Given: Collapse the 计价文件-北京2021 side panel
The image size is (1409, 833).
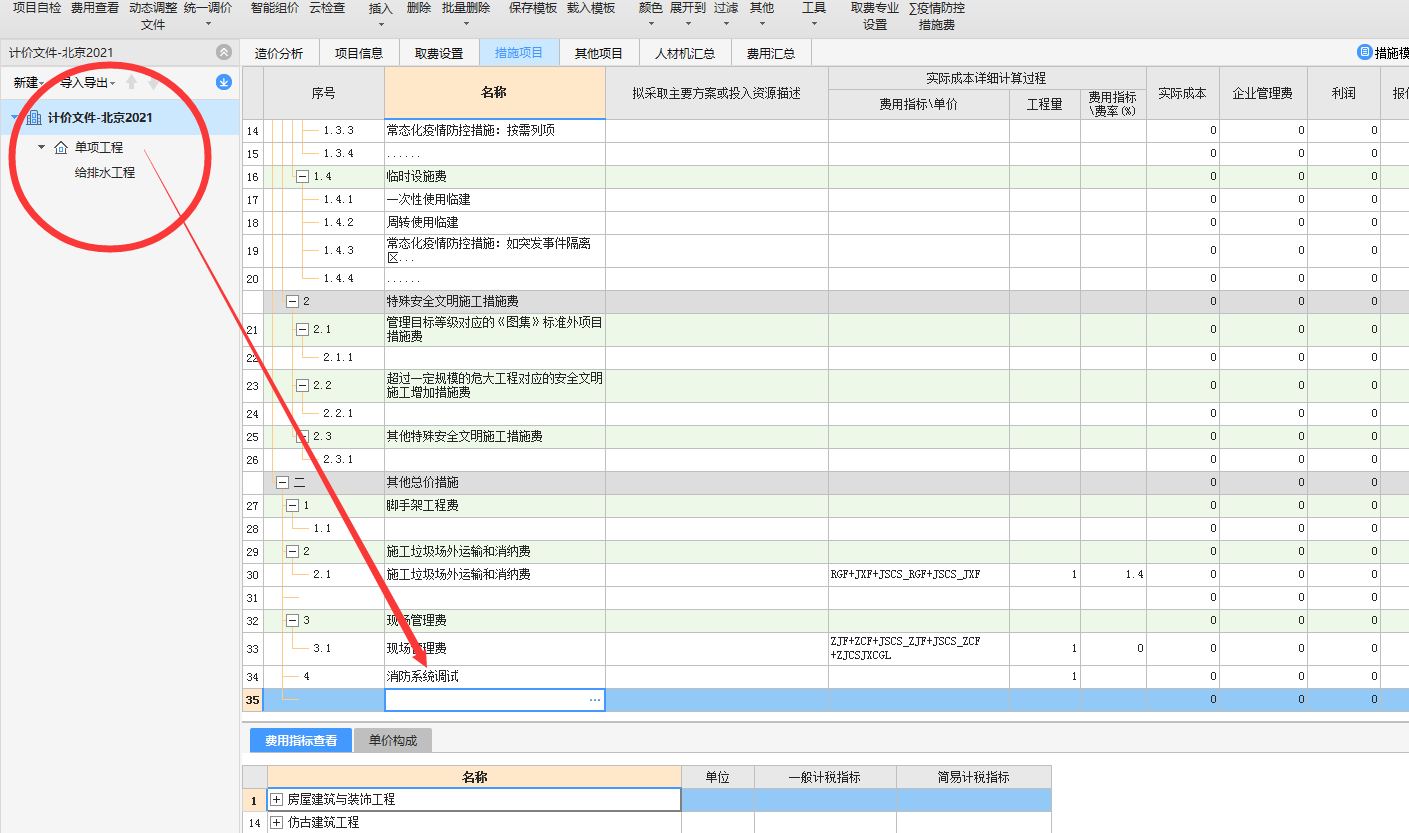Looking at the screenshot, I should [223, 52].
